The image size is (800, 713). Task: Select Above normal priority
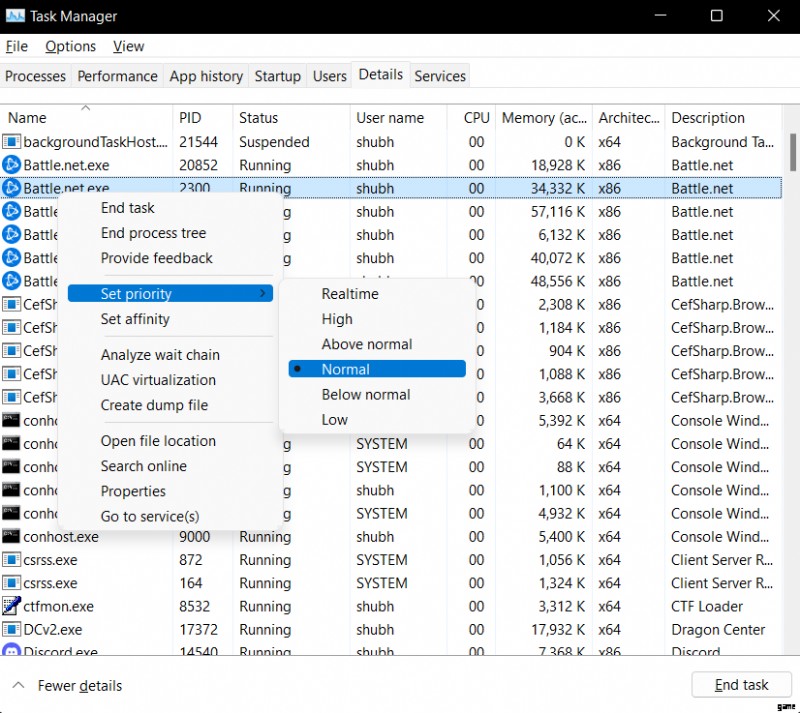coord(377,344)
